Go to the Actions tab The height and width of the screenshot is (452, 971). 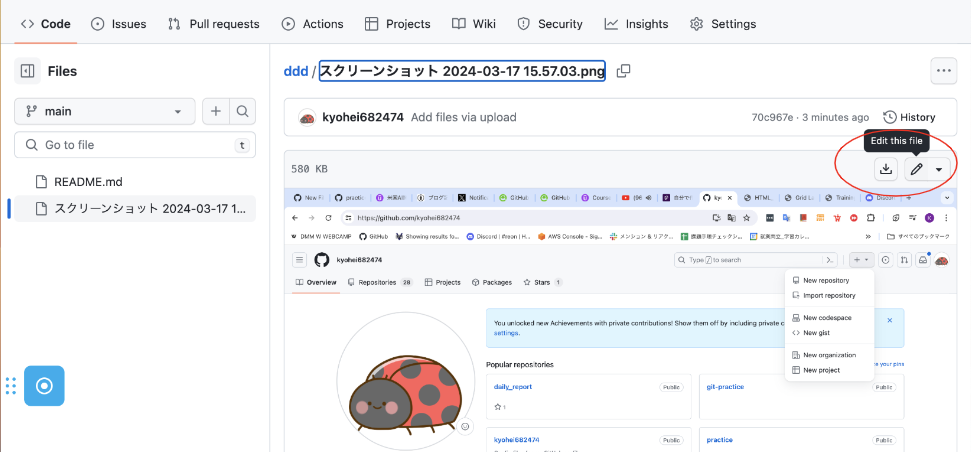[x=312, y=24]
